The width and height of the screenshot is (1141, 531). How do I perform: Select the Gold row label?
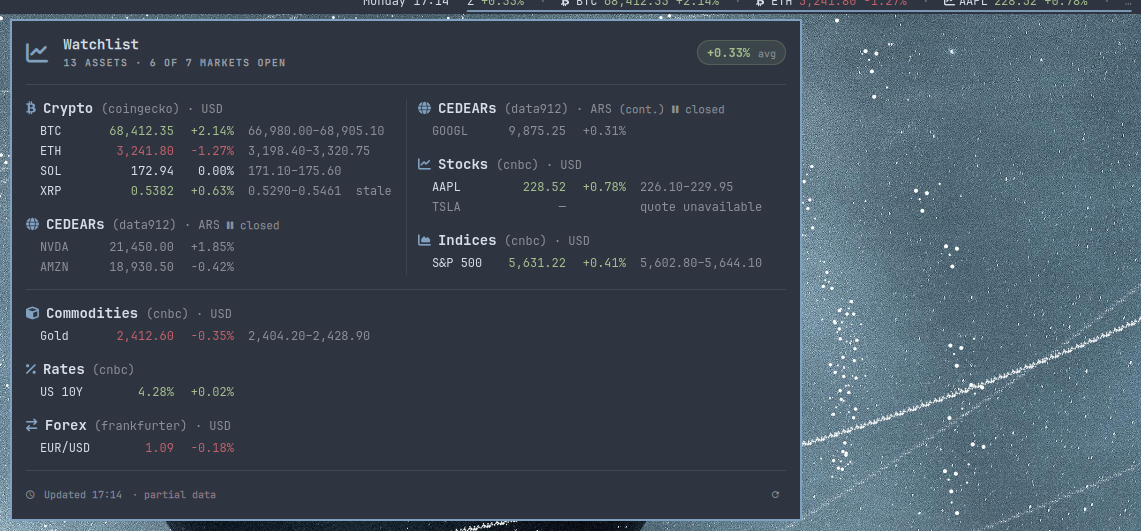click(x=55, y=336)
